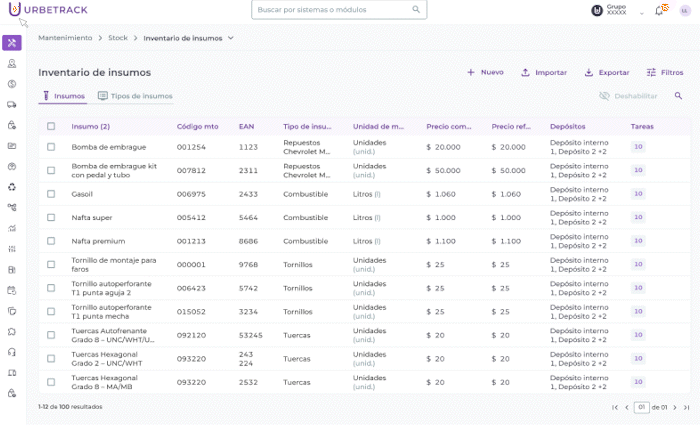Go to the next page arrow
The image size is (700, 425).
click(675, 407)
